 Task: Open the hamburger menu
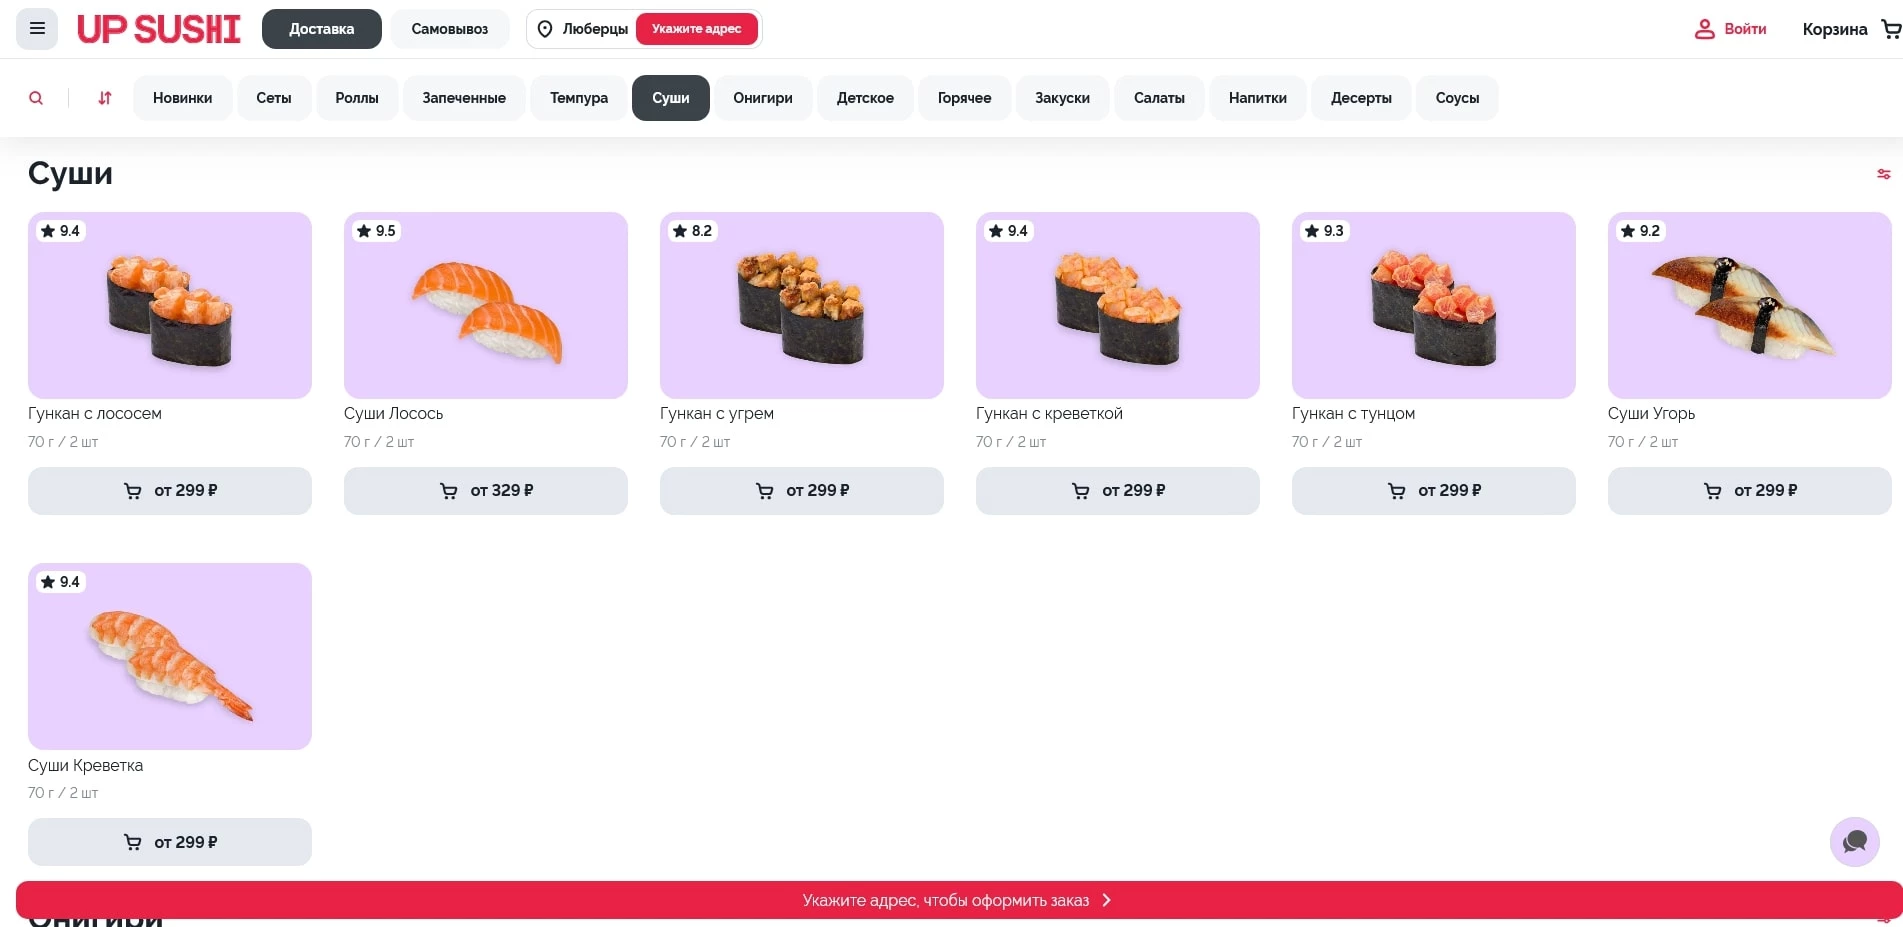tap(37, 29)
